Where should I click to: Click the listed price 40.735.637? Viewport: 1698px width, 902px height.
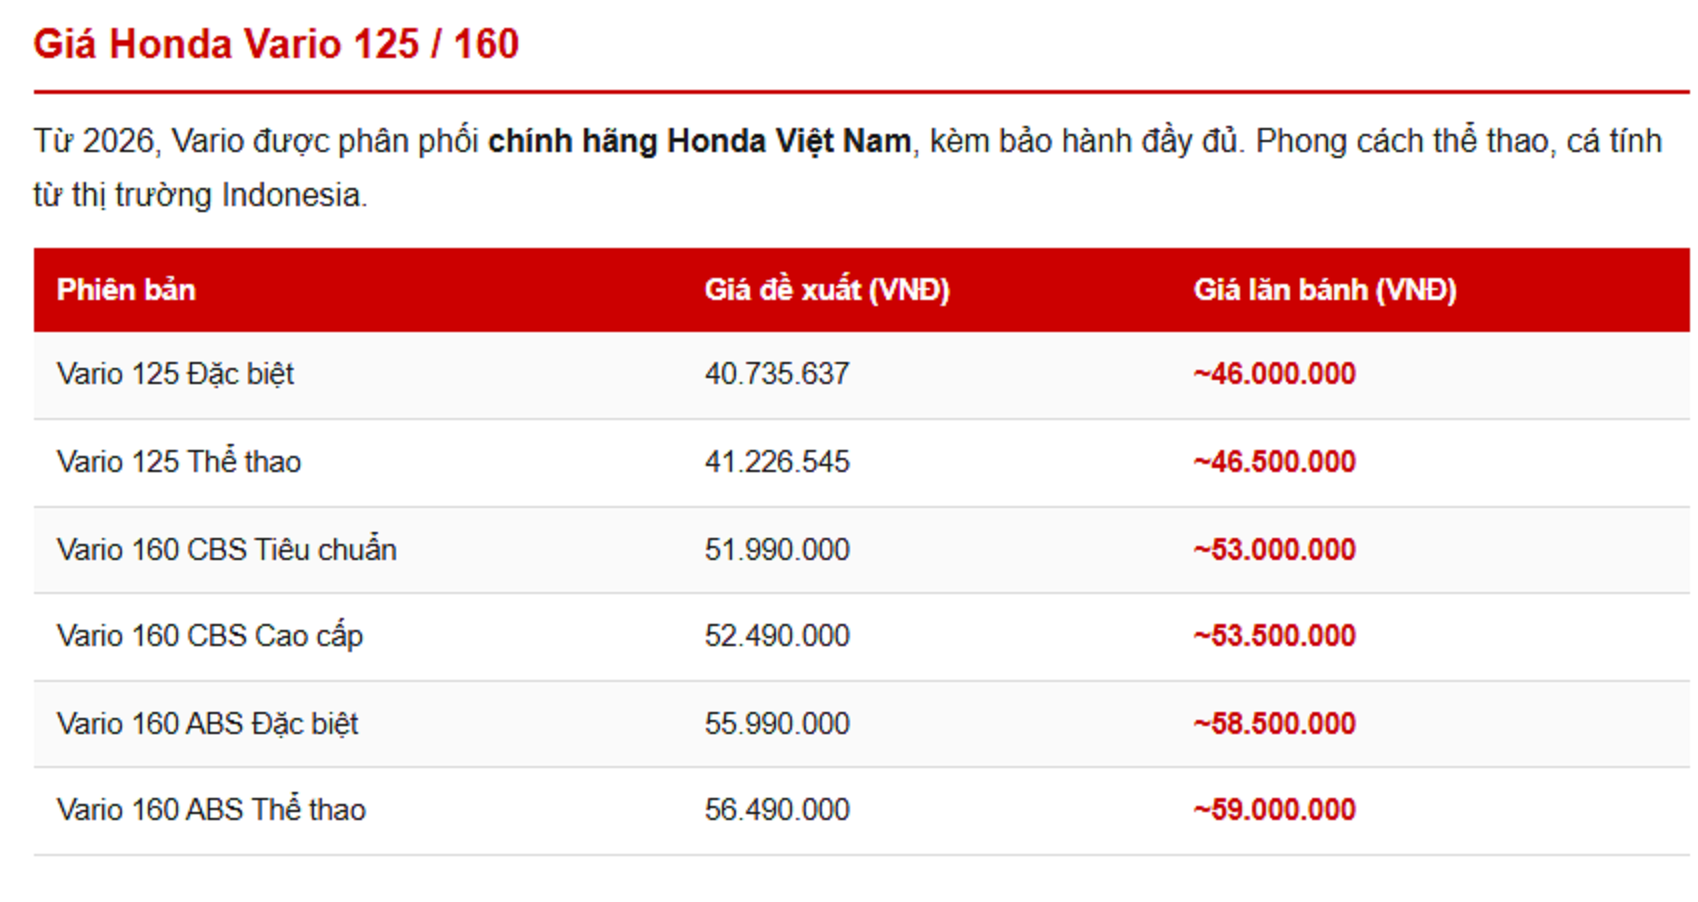[x=777, y=374]
